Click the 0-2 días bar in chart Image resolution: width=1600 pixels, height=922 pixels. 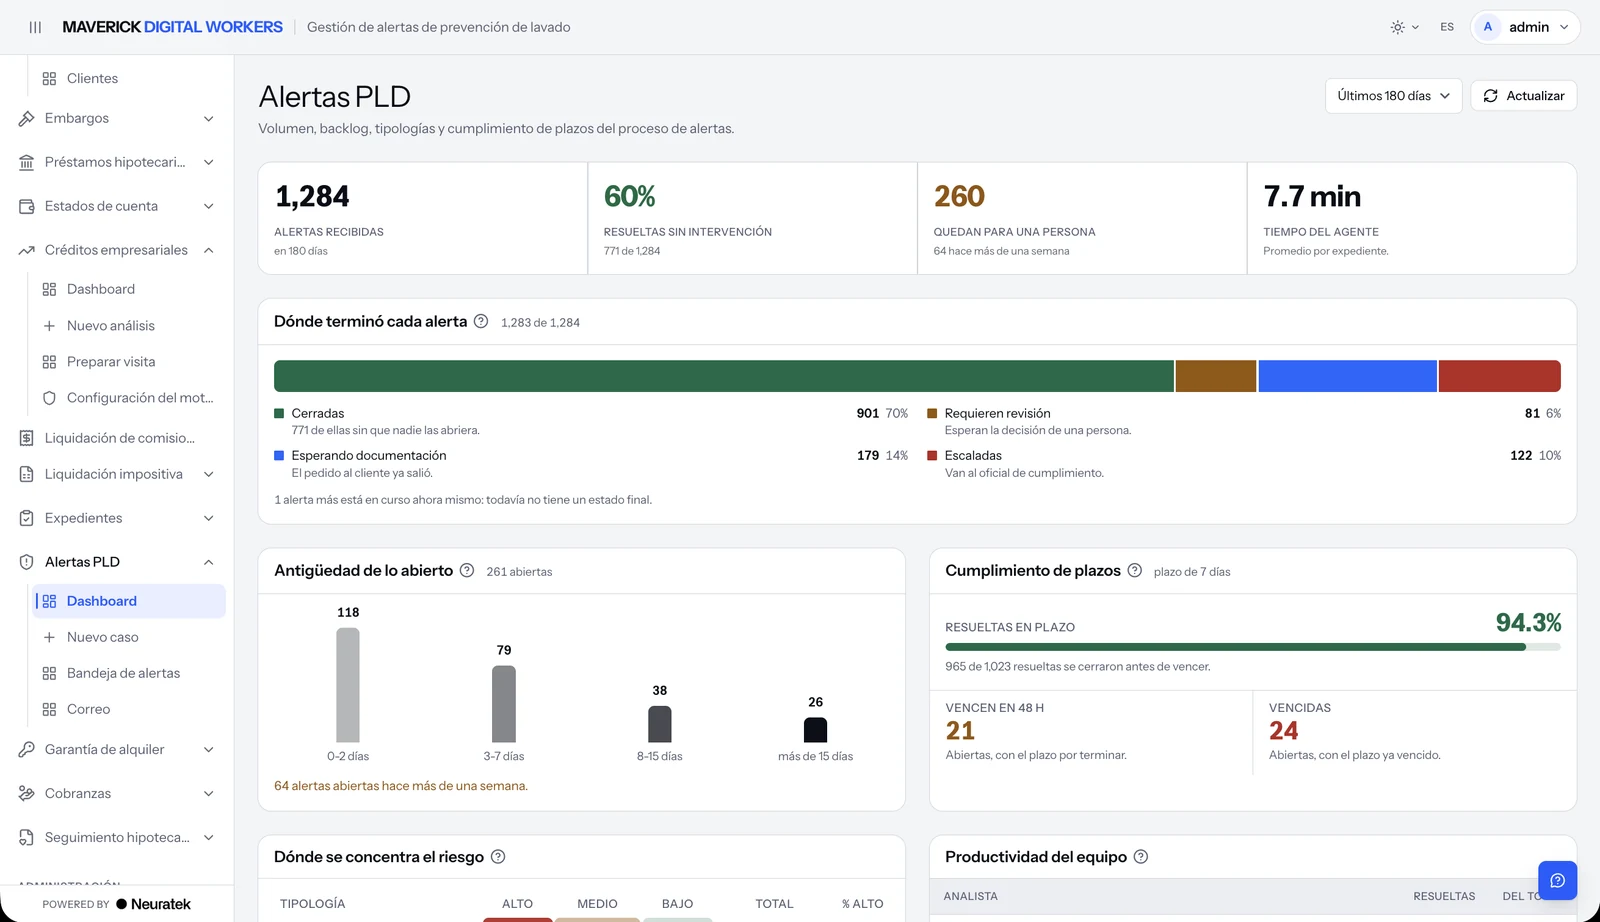pos(348,685)
